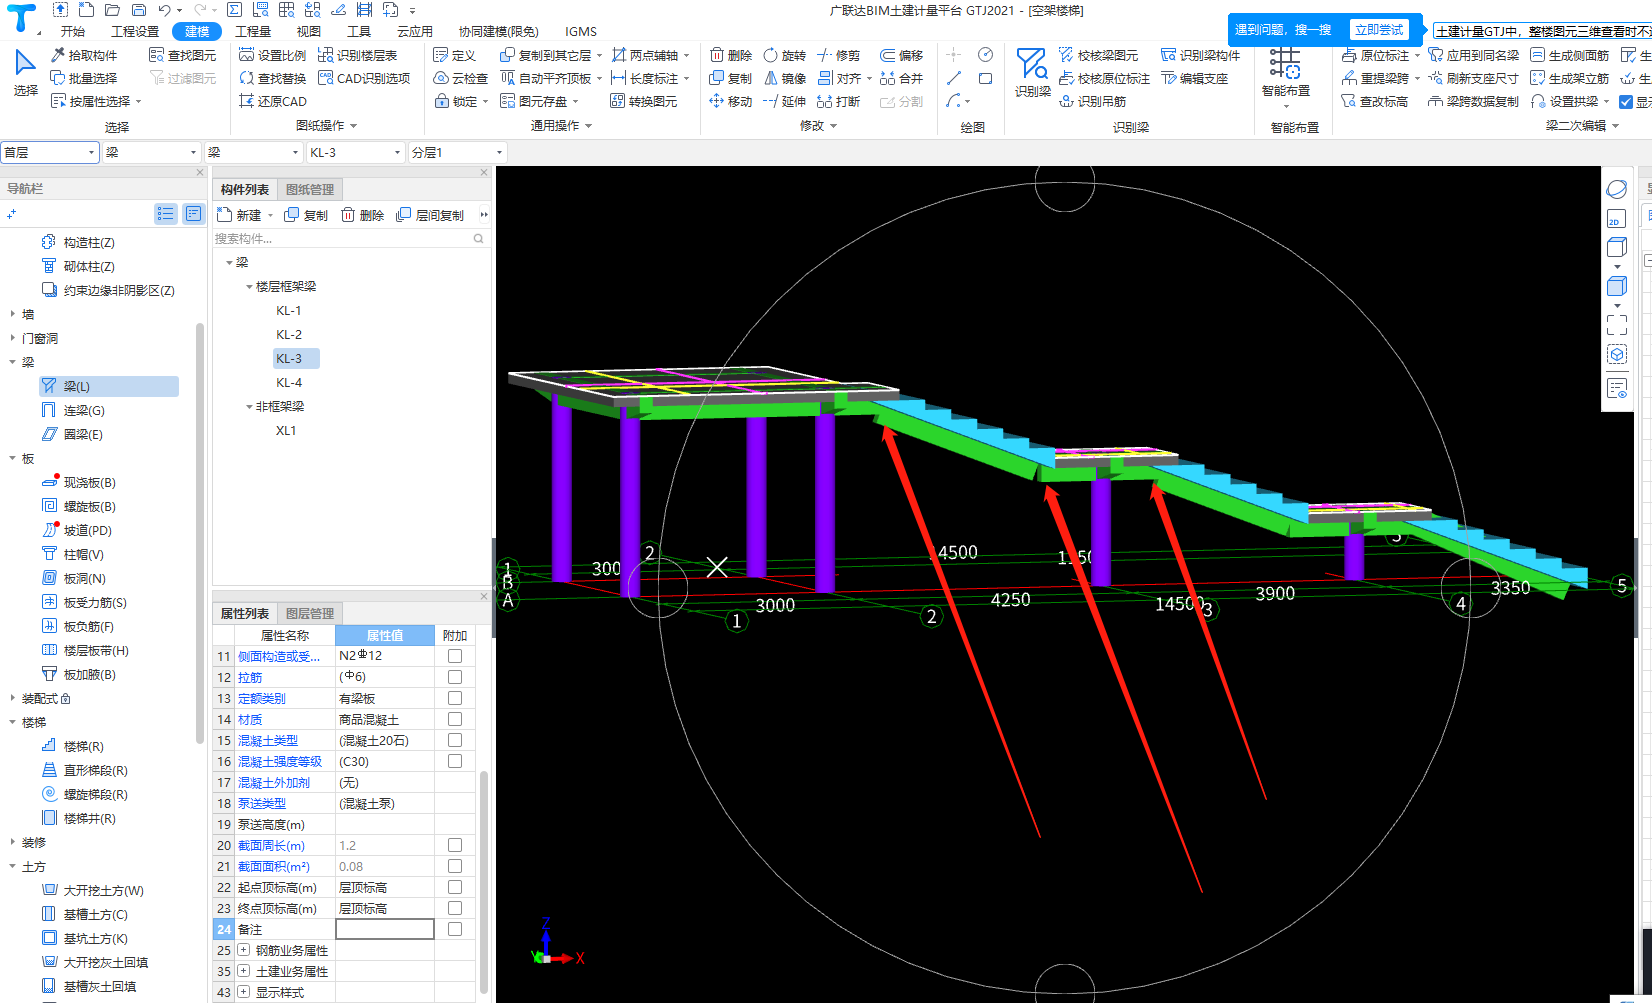Viewport: 1652px width, 1003px height.
Task: Toggle 附加 checkbox for 截面周长 row
Action: point(455,845)
